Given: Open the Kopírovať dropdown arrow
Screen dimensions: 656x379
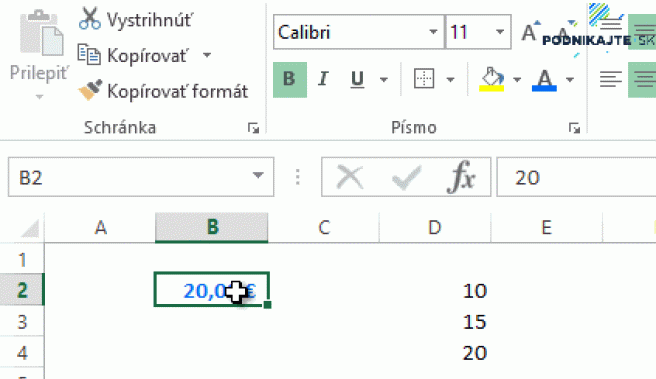Looking at the screenshot, I should pos(207,55).
